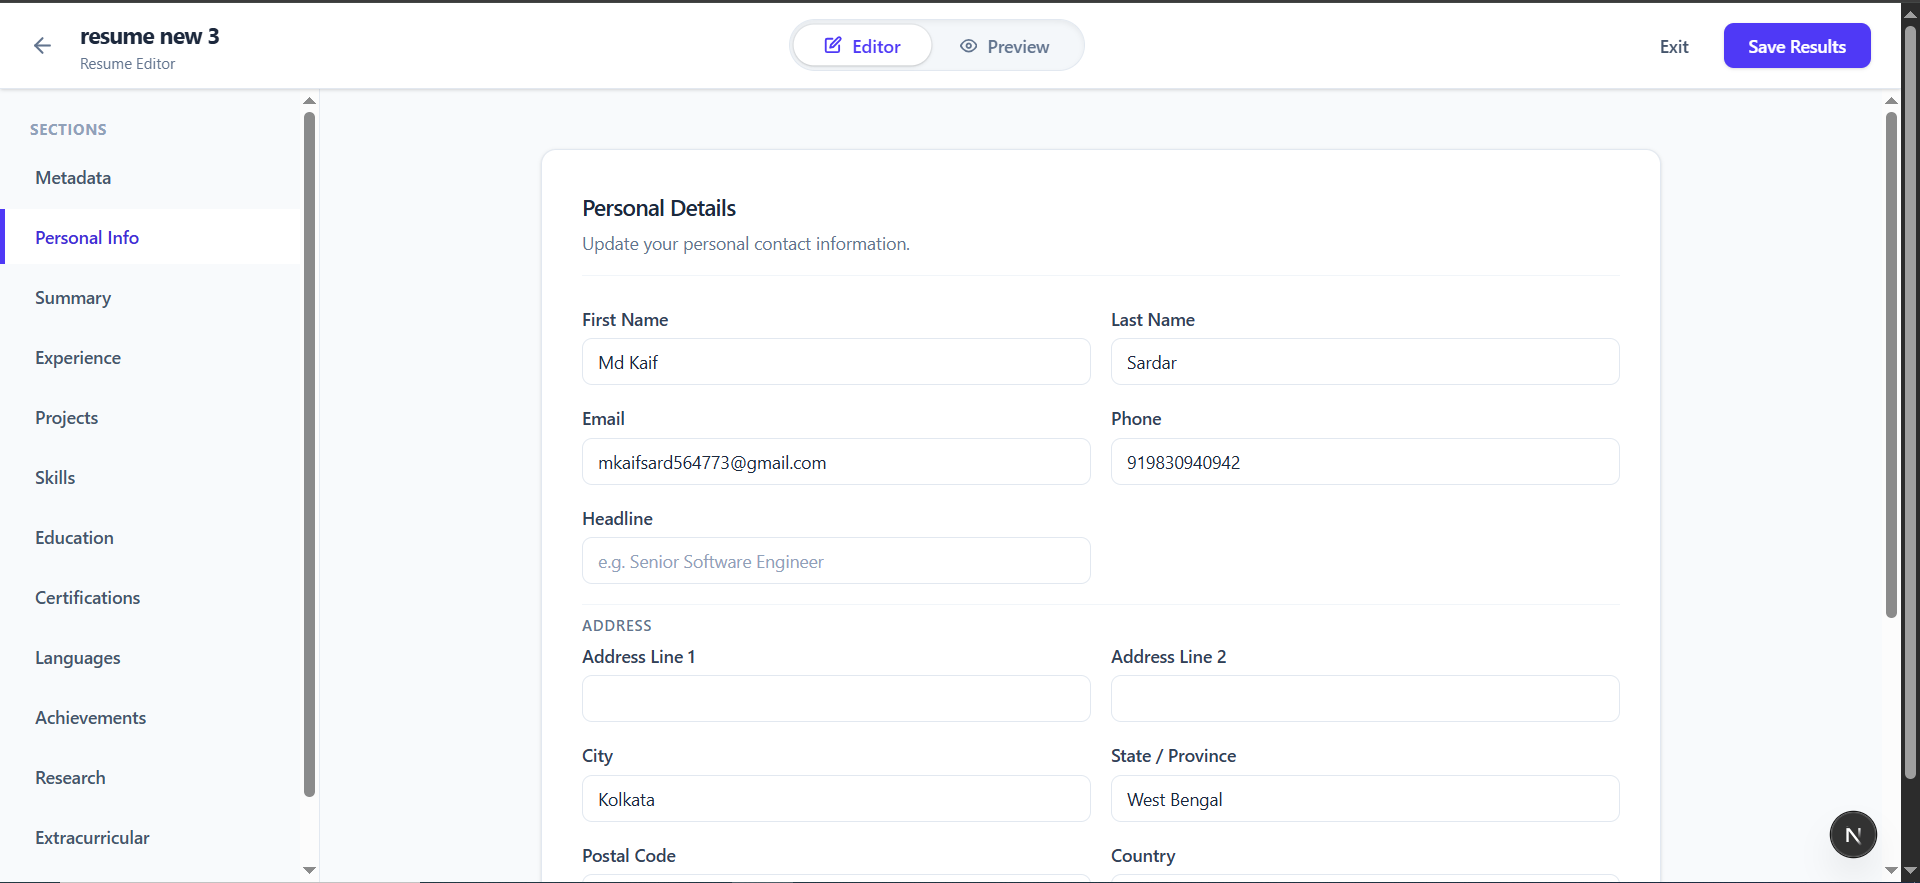Open the Metadata section
Screen dimensions: 1920x883
(73, 177)
